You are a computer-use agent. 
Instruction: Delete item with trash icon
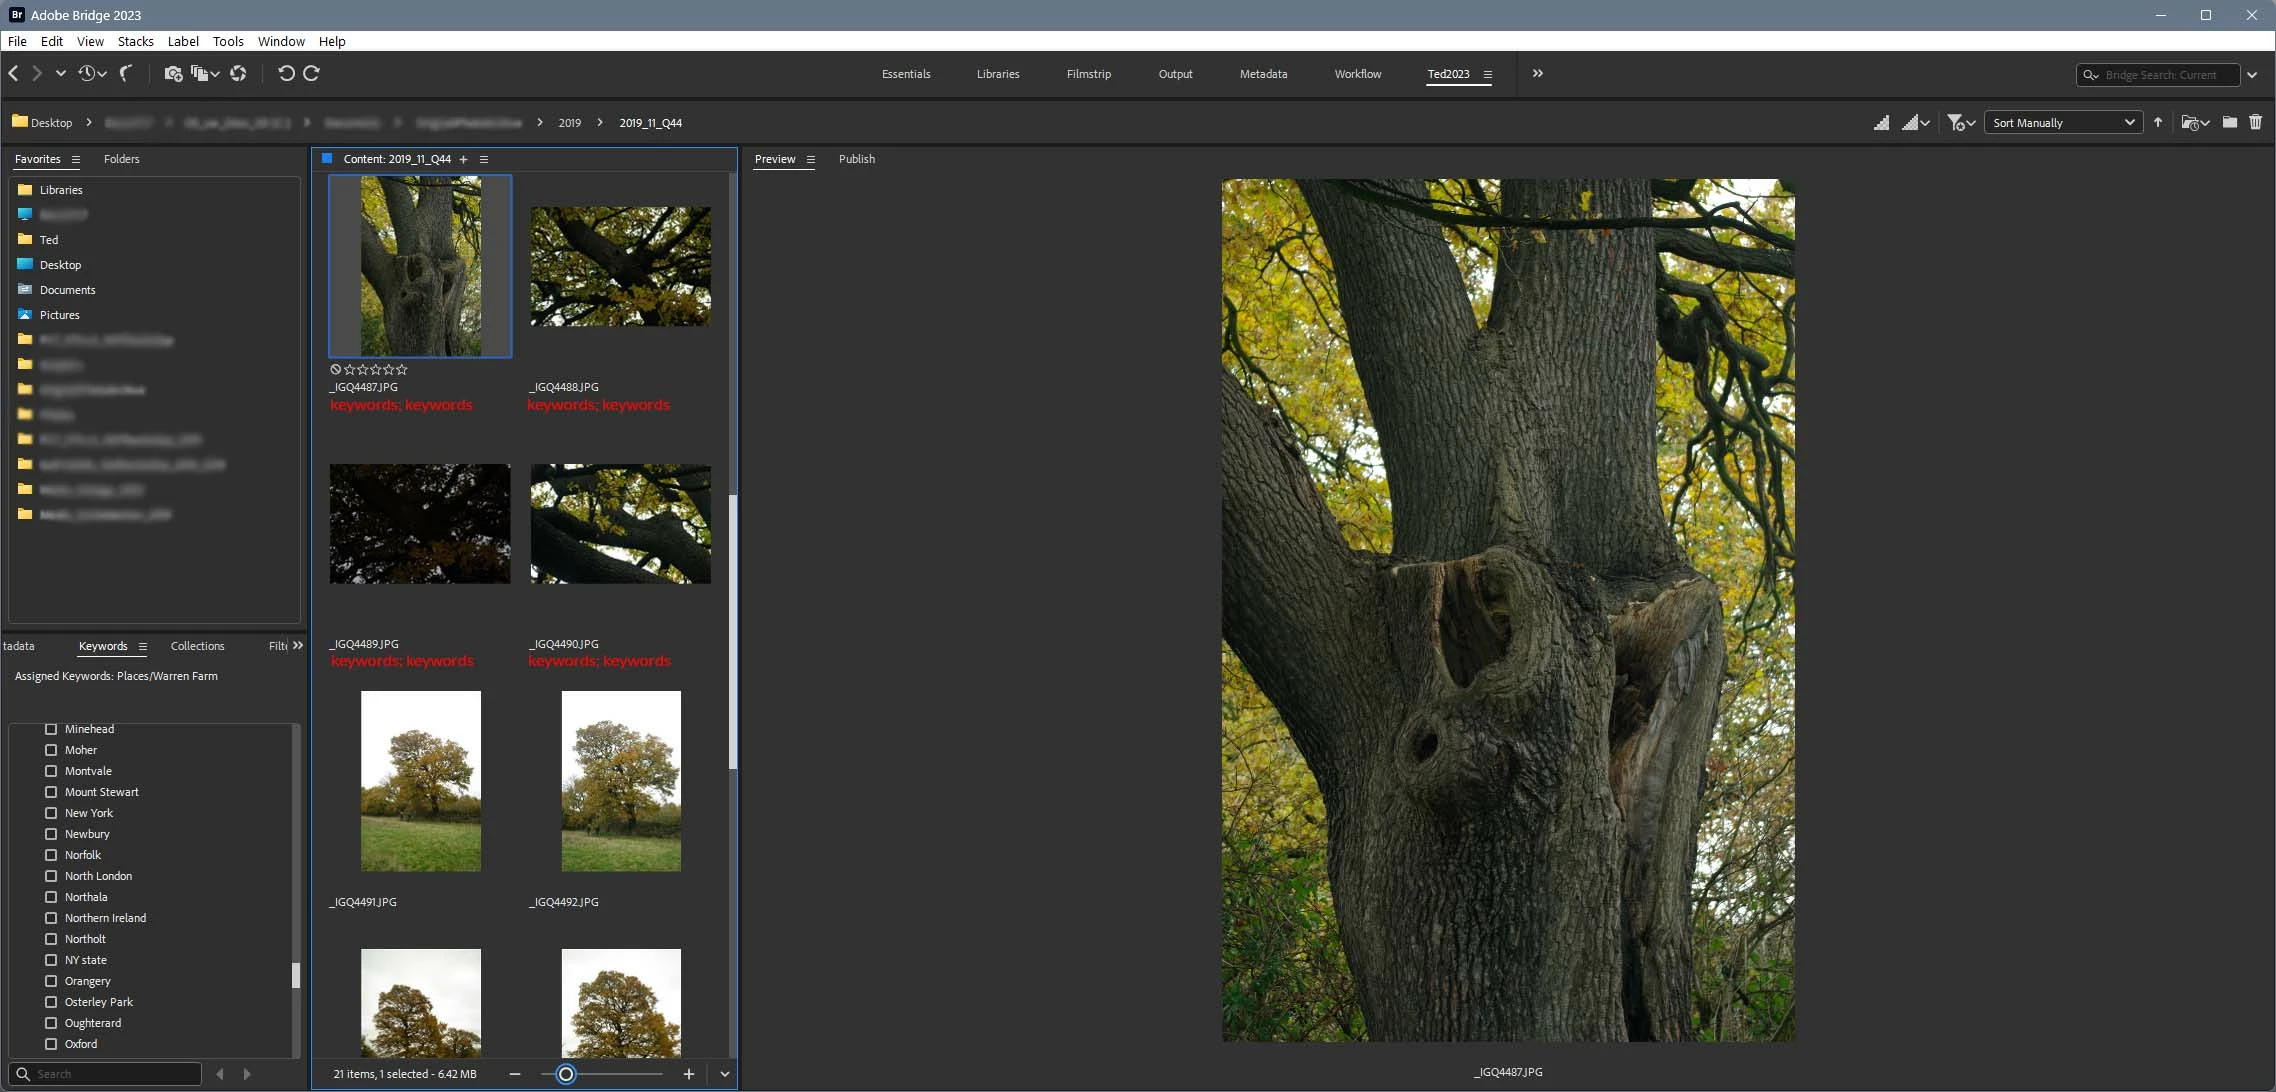(2255, 122)
